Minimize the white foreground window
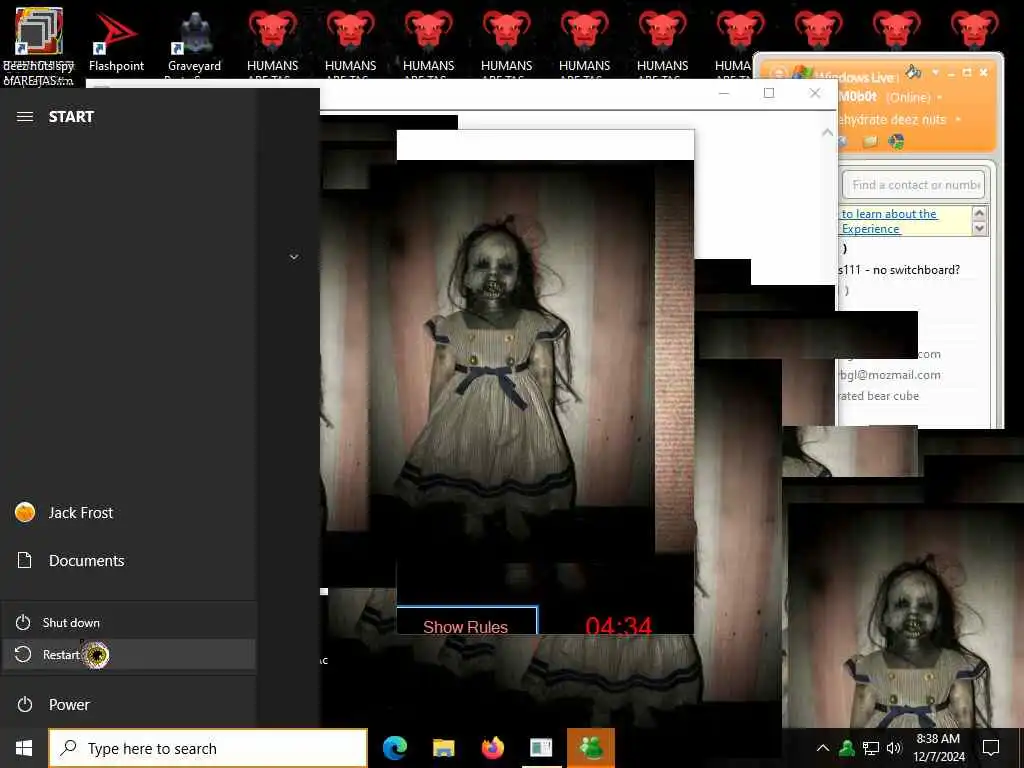 tap(724, 93)
